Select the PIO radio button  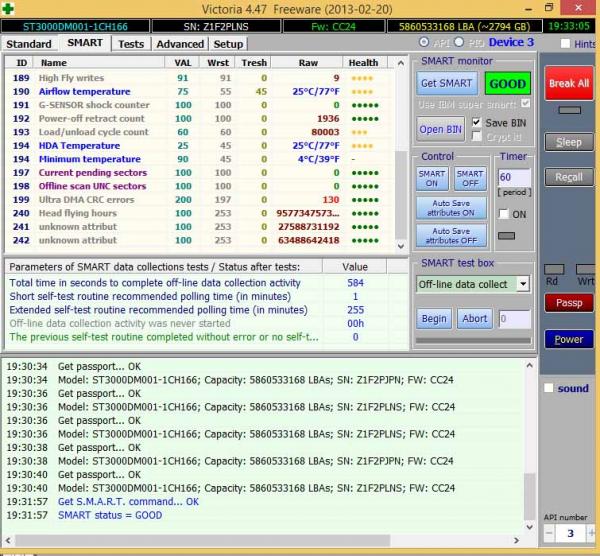coord(459,43)
